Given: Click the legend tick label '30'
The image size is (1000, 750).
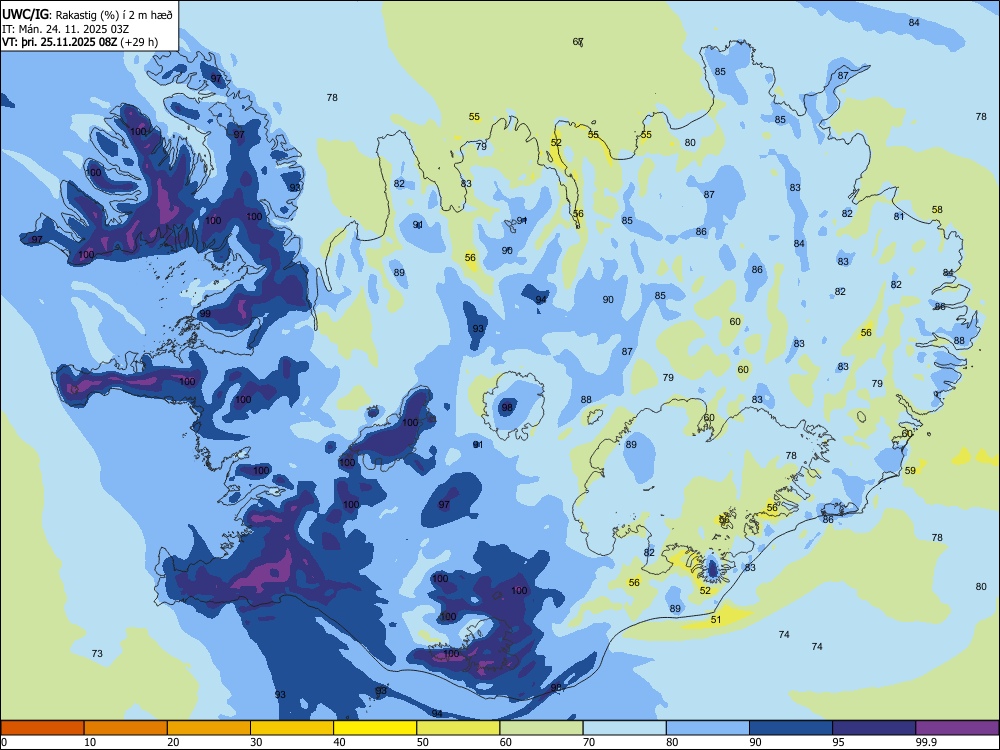Looking at the screenshot, I should click(256, 742).
